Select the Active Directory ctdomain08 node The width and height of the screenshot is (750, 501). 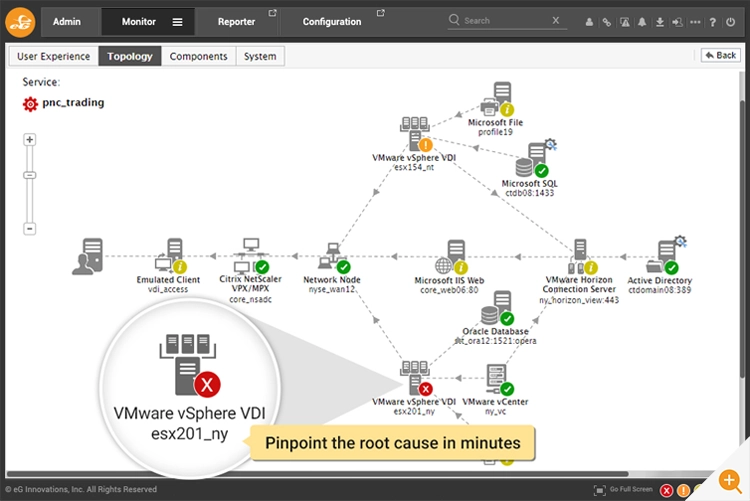click(x=666, y=255)
